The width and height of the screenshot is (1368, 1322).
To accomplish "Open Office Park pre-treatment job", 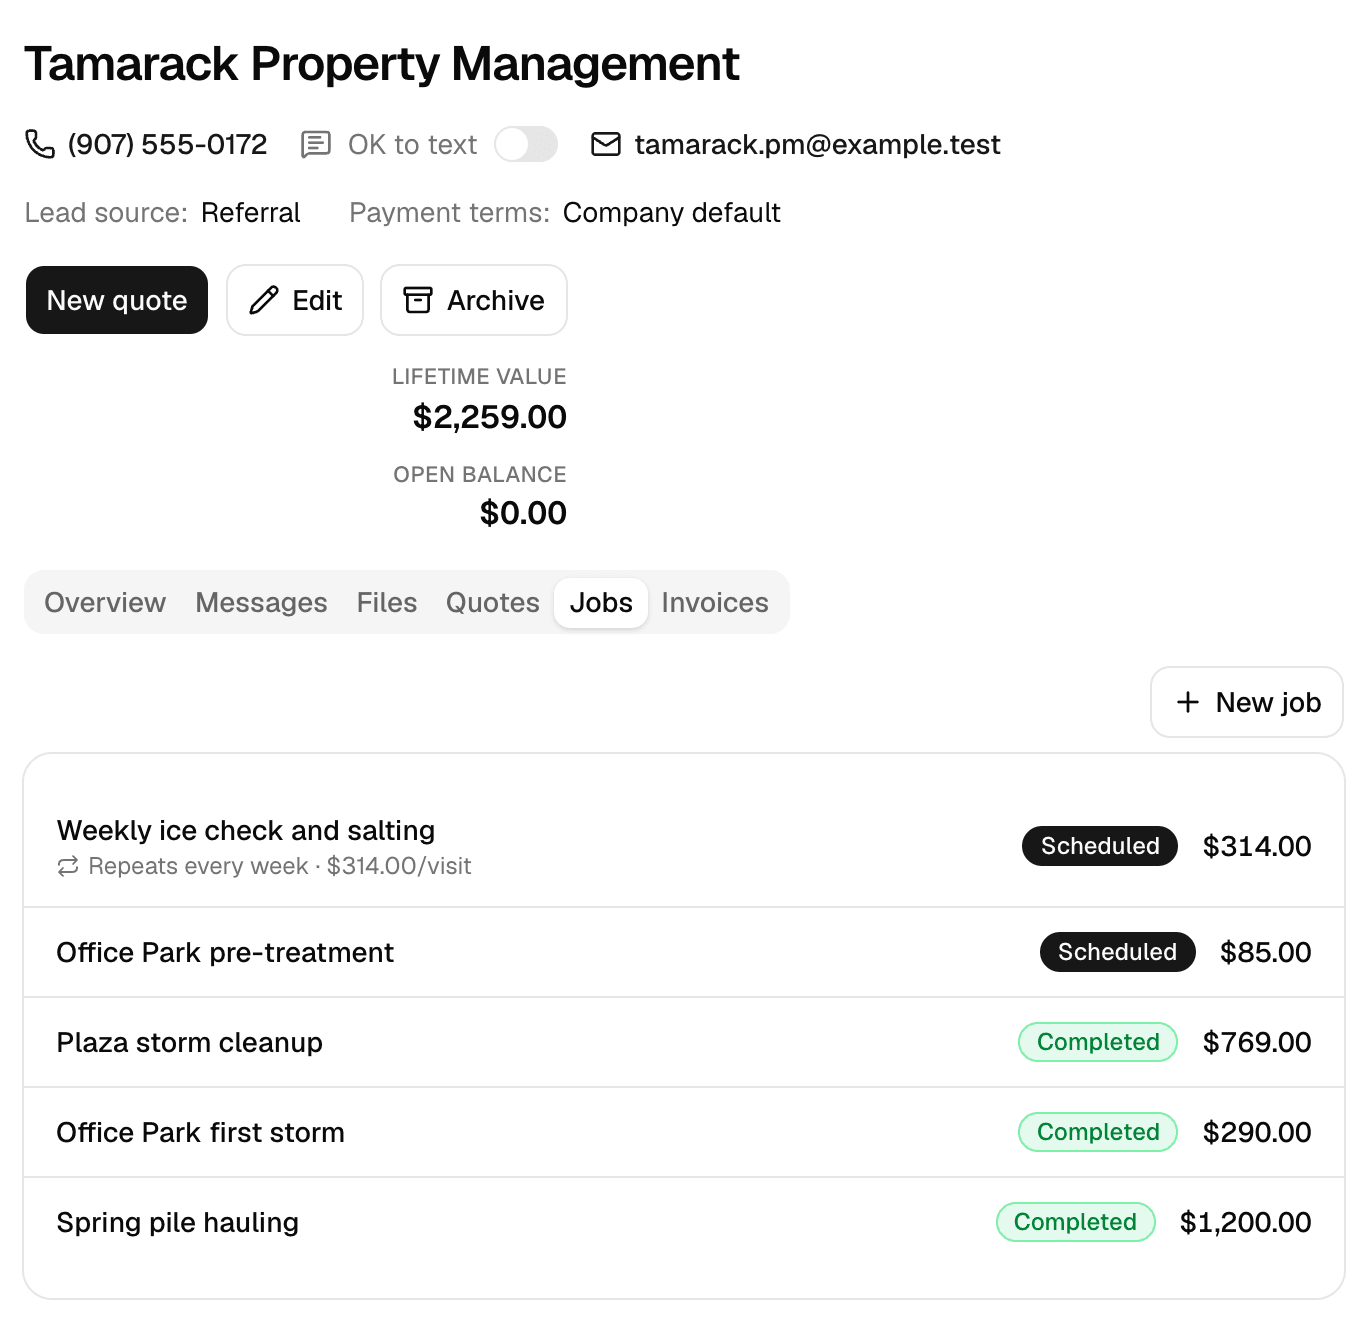I will 684,952.
